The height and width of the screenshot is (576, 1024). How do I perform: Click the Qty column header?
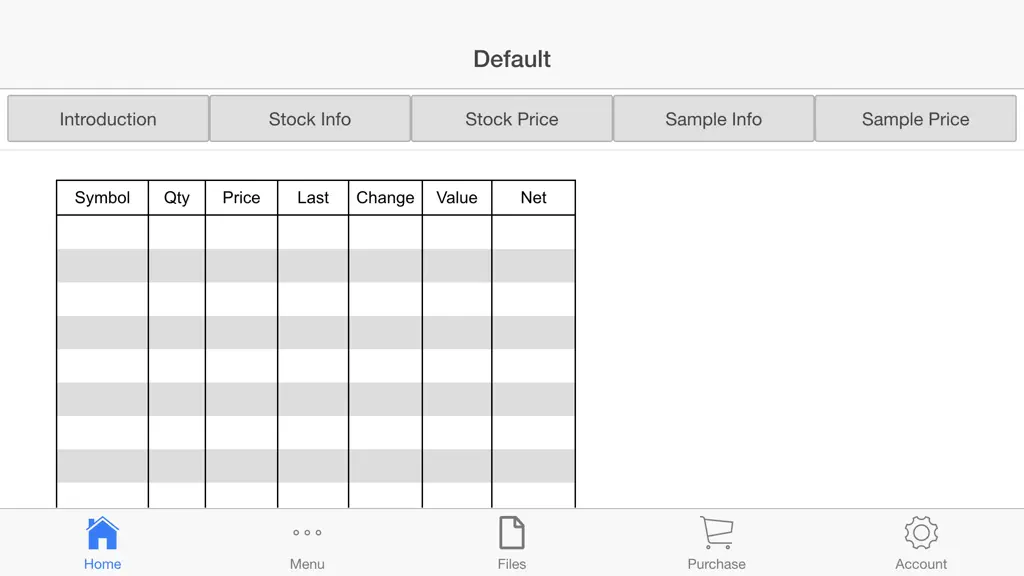pos(177,198)
